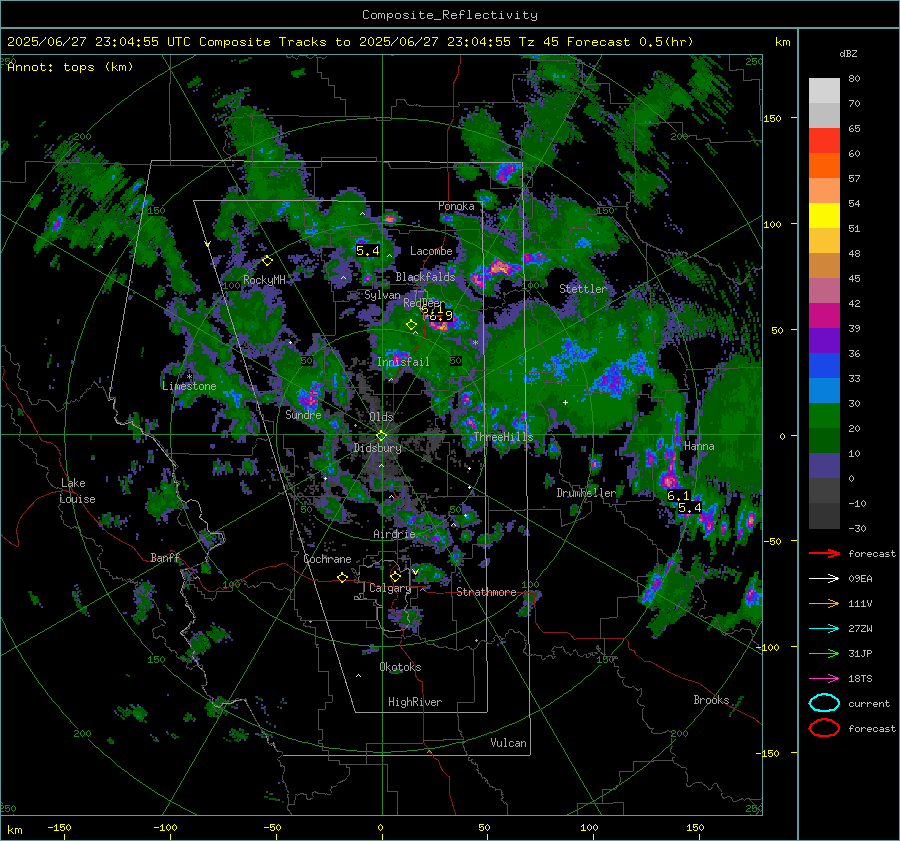Click the Banff city label
900x841 pixels.
point(165,557)
